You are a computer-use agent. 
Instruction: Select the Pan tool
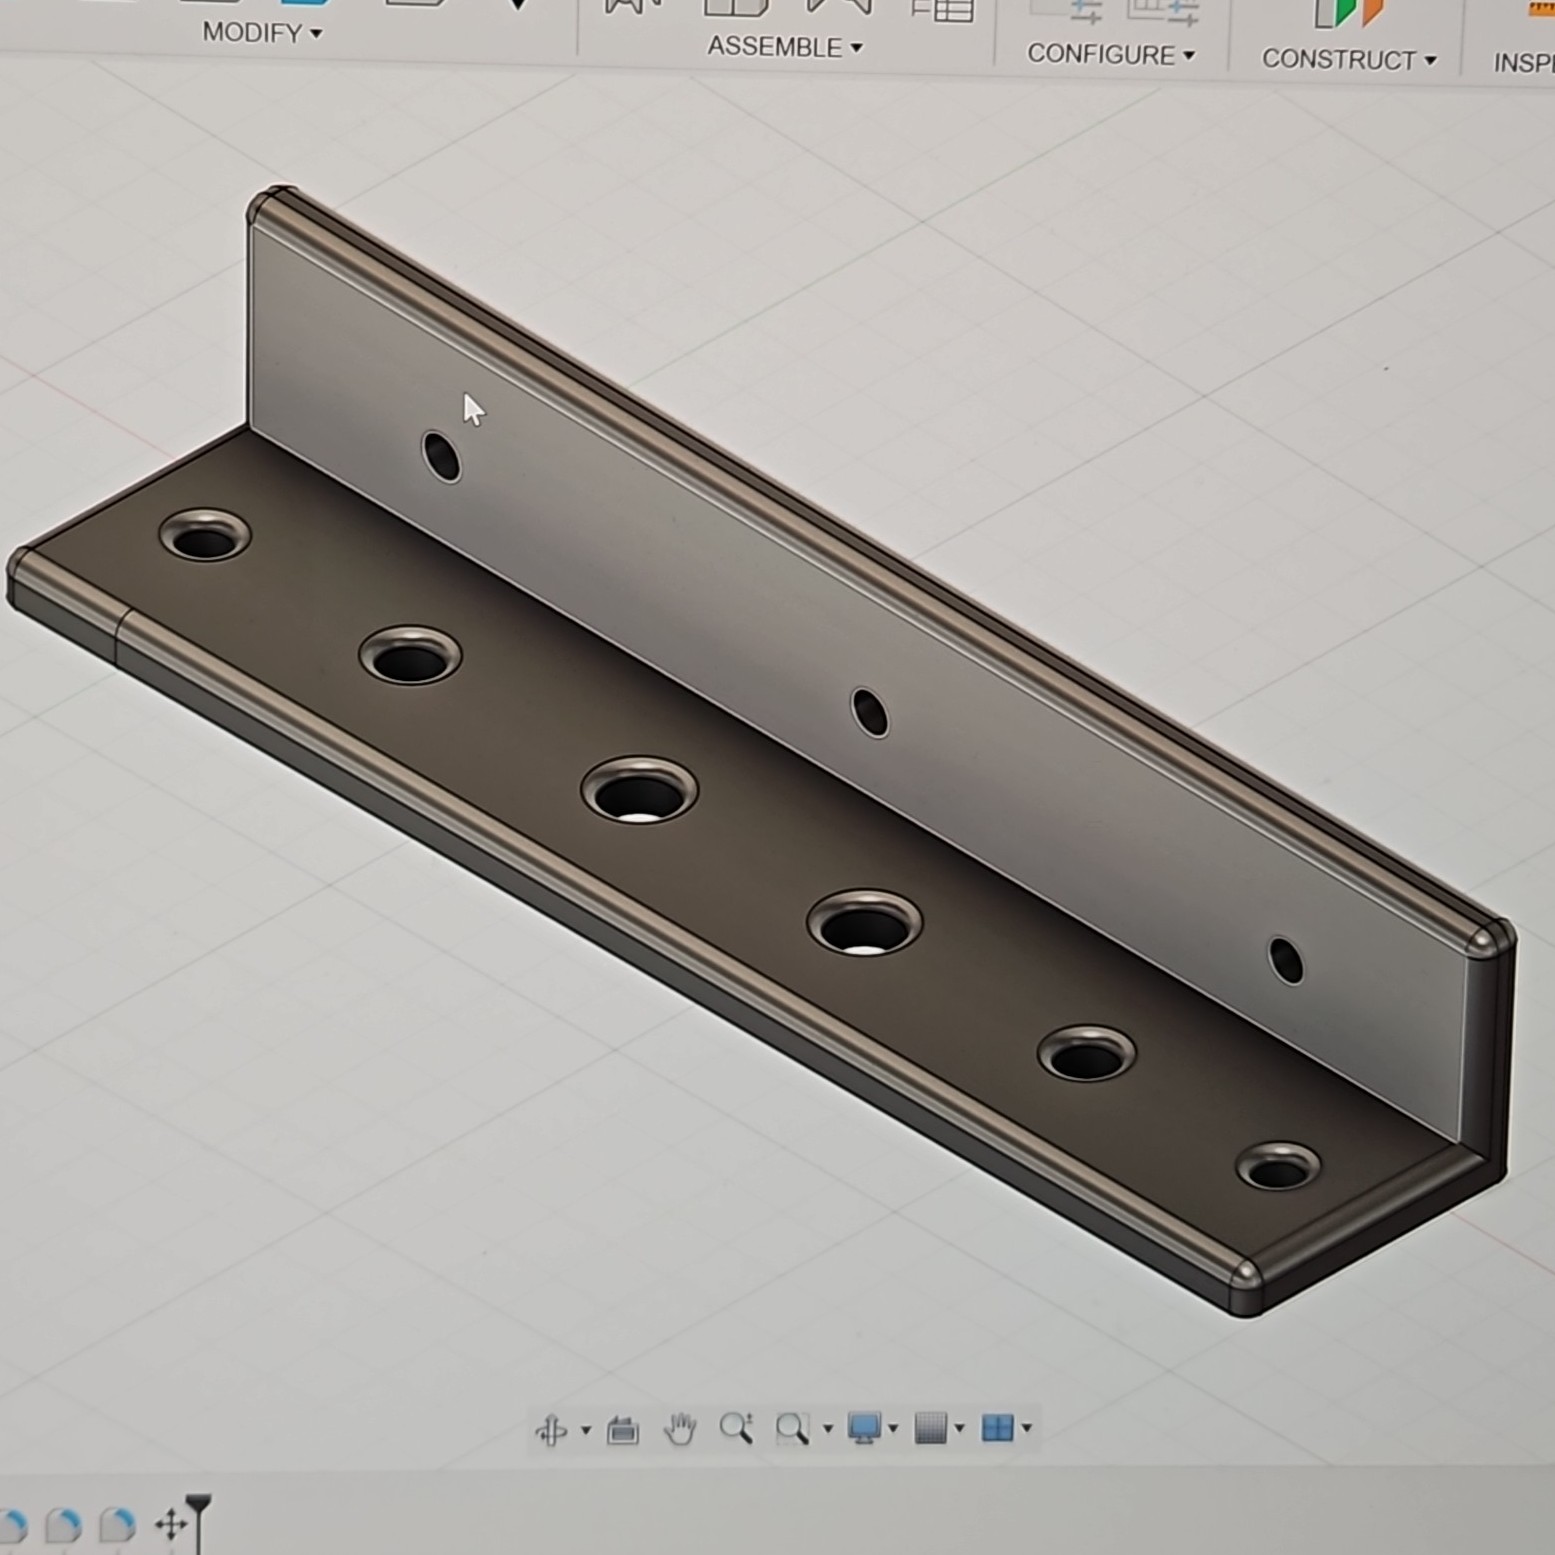tap(680, 1428)
